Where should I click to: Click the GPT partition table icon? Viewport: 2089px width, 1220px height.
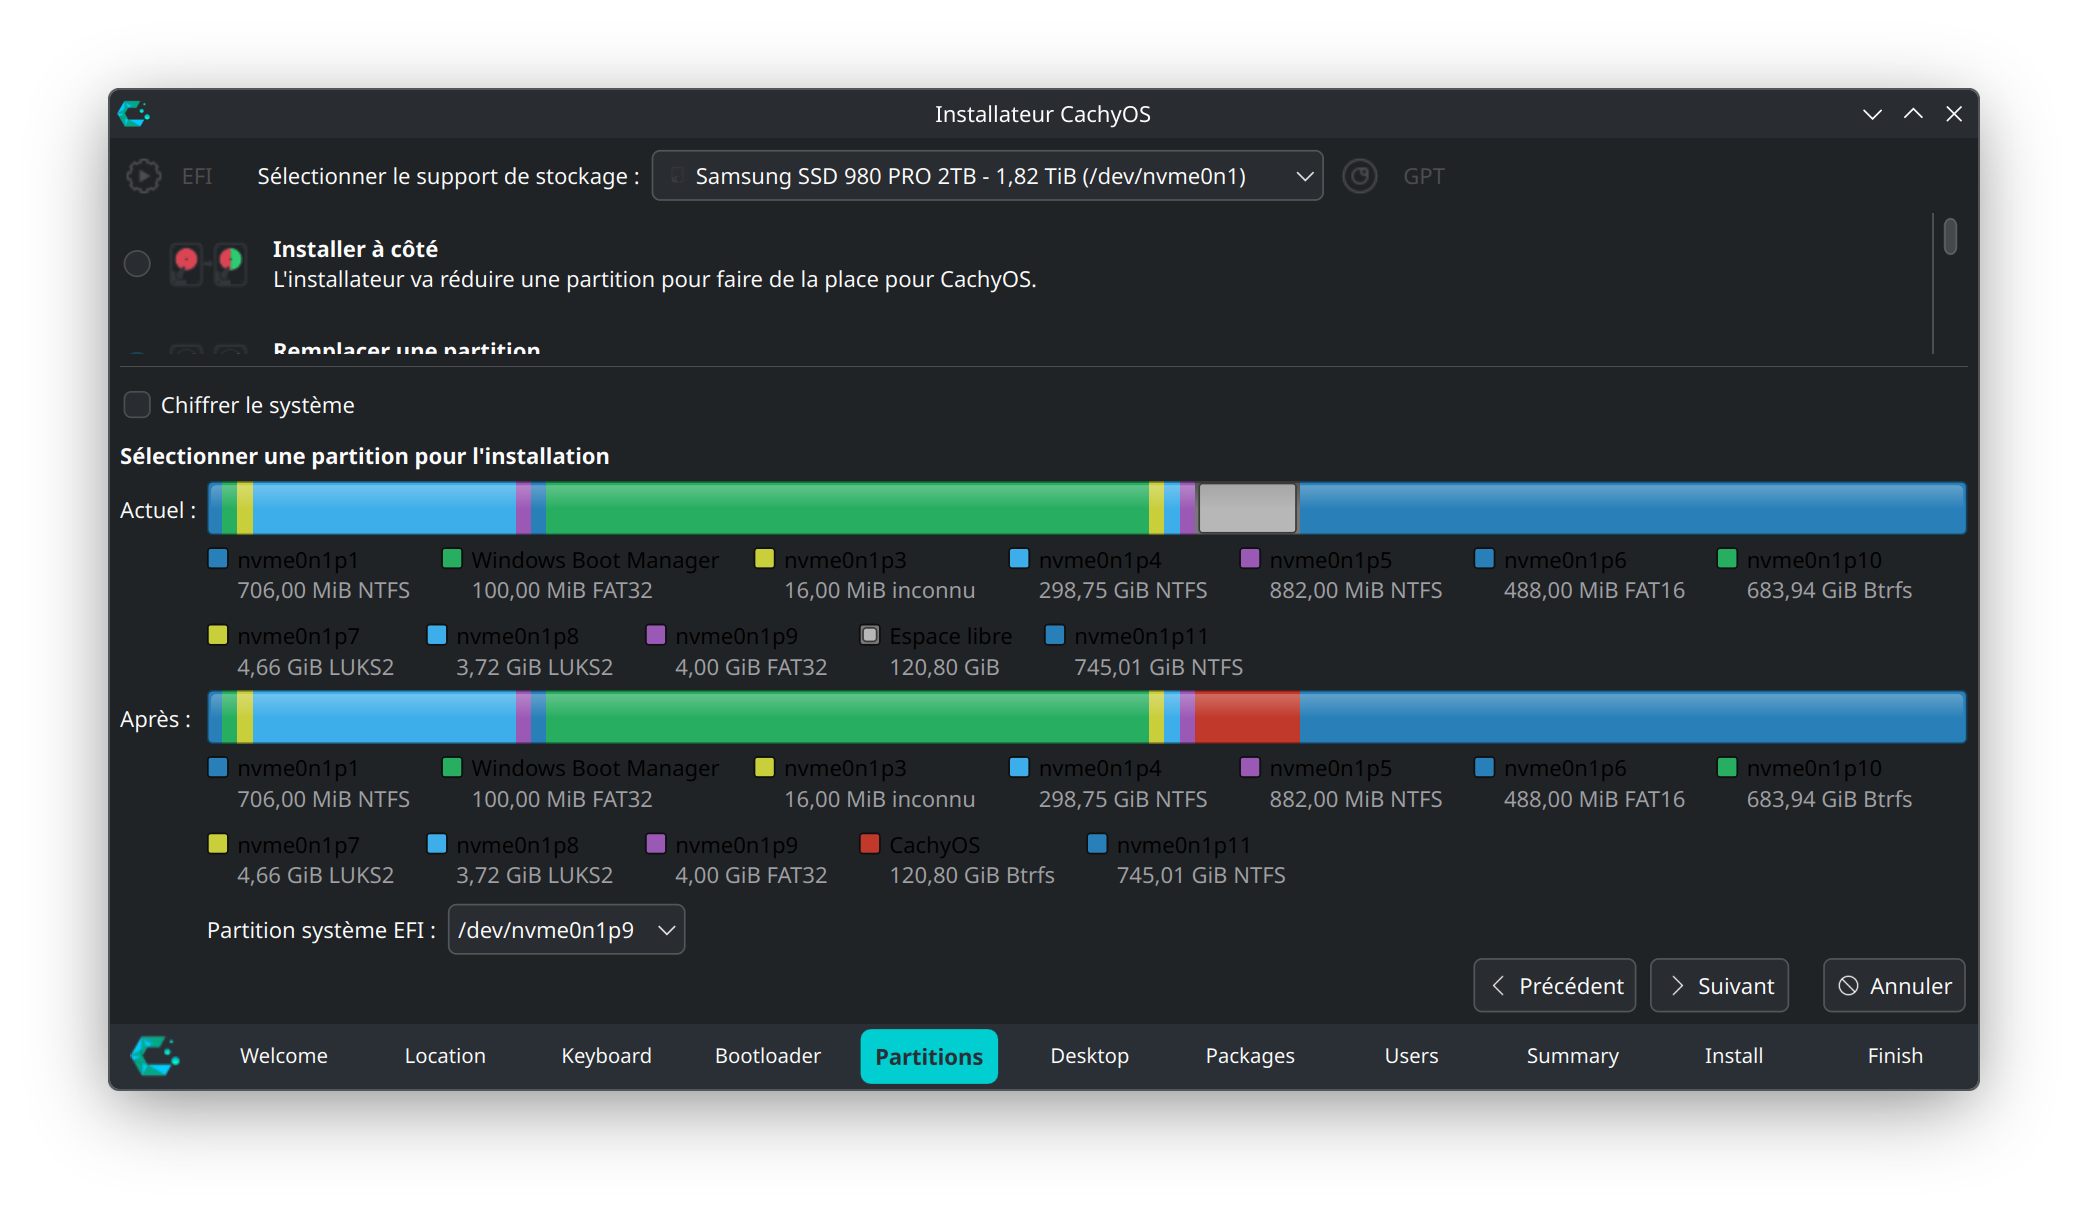[x=1359, y=176]
